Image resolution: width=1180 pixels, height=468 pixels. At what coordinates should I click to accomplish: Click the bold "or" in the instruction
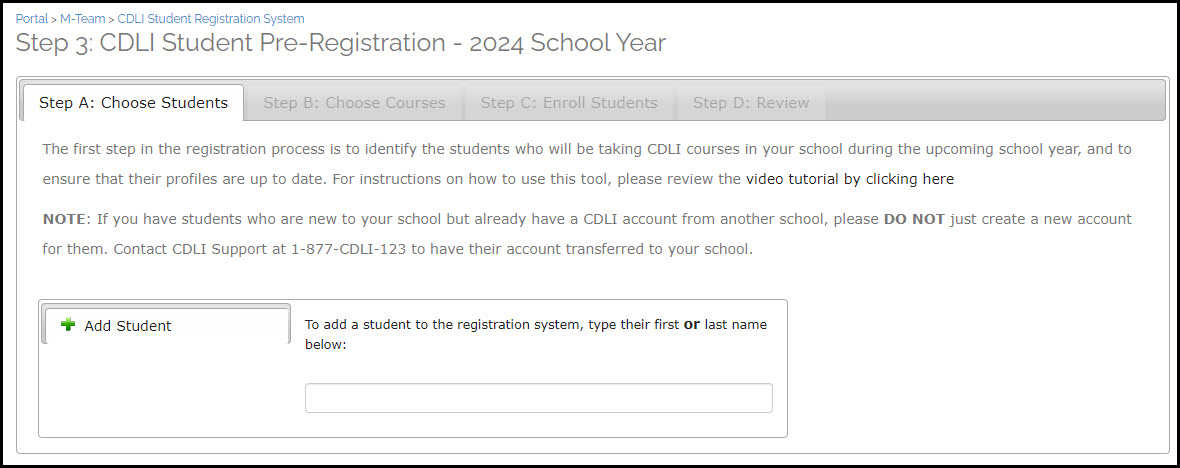tap(692, 325)
